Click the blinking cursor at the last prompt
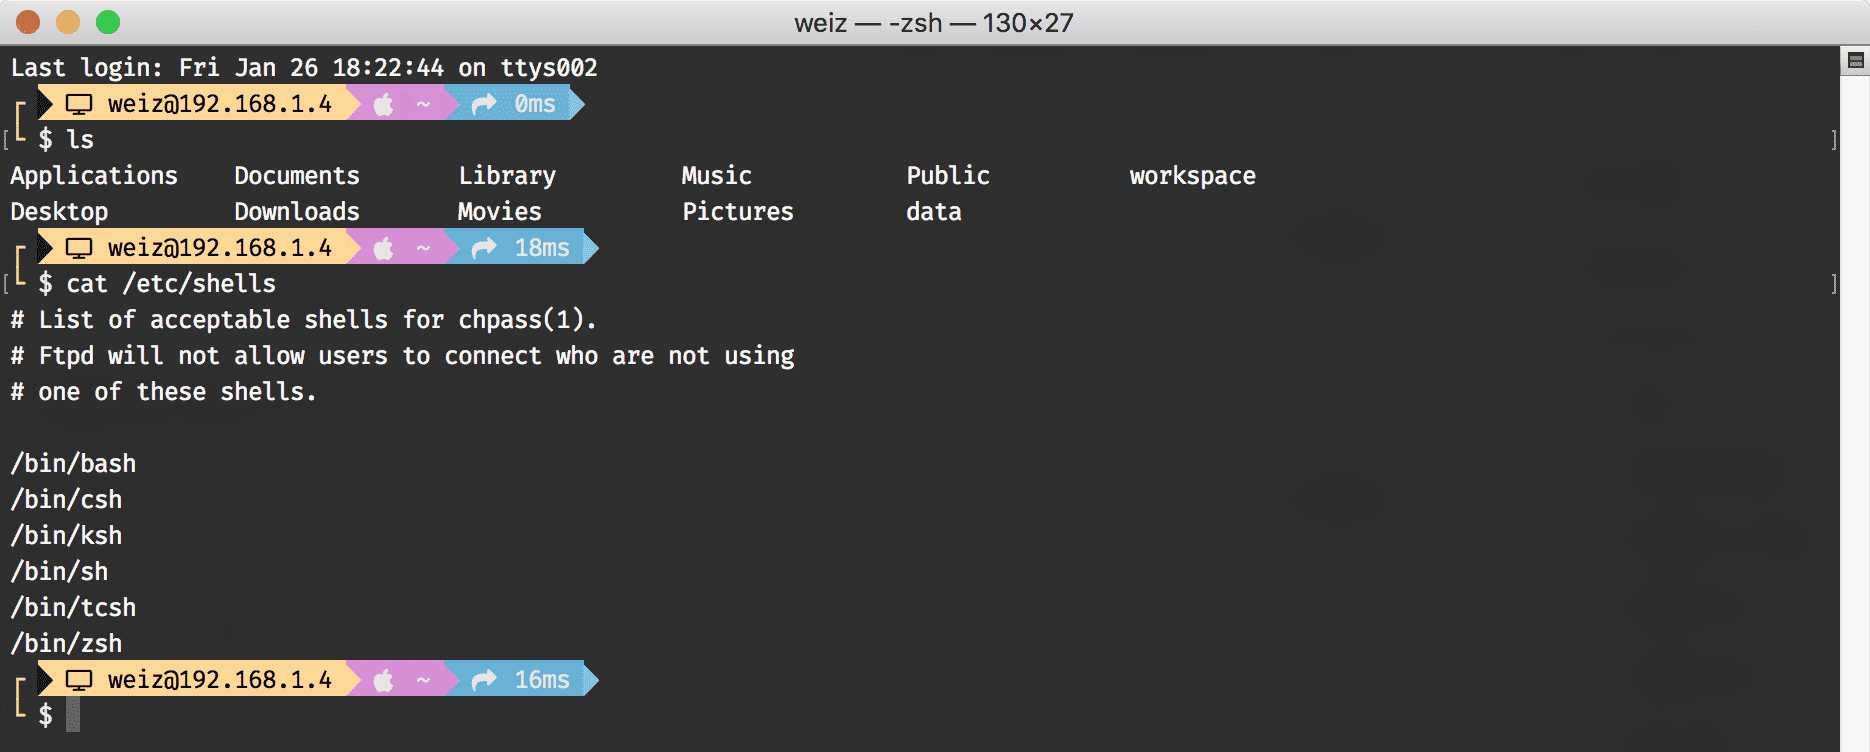The width and height of the screenshot is (1870, 752). coord(73,715)
